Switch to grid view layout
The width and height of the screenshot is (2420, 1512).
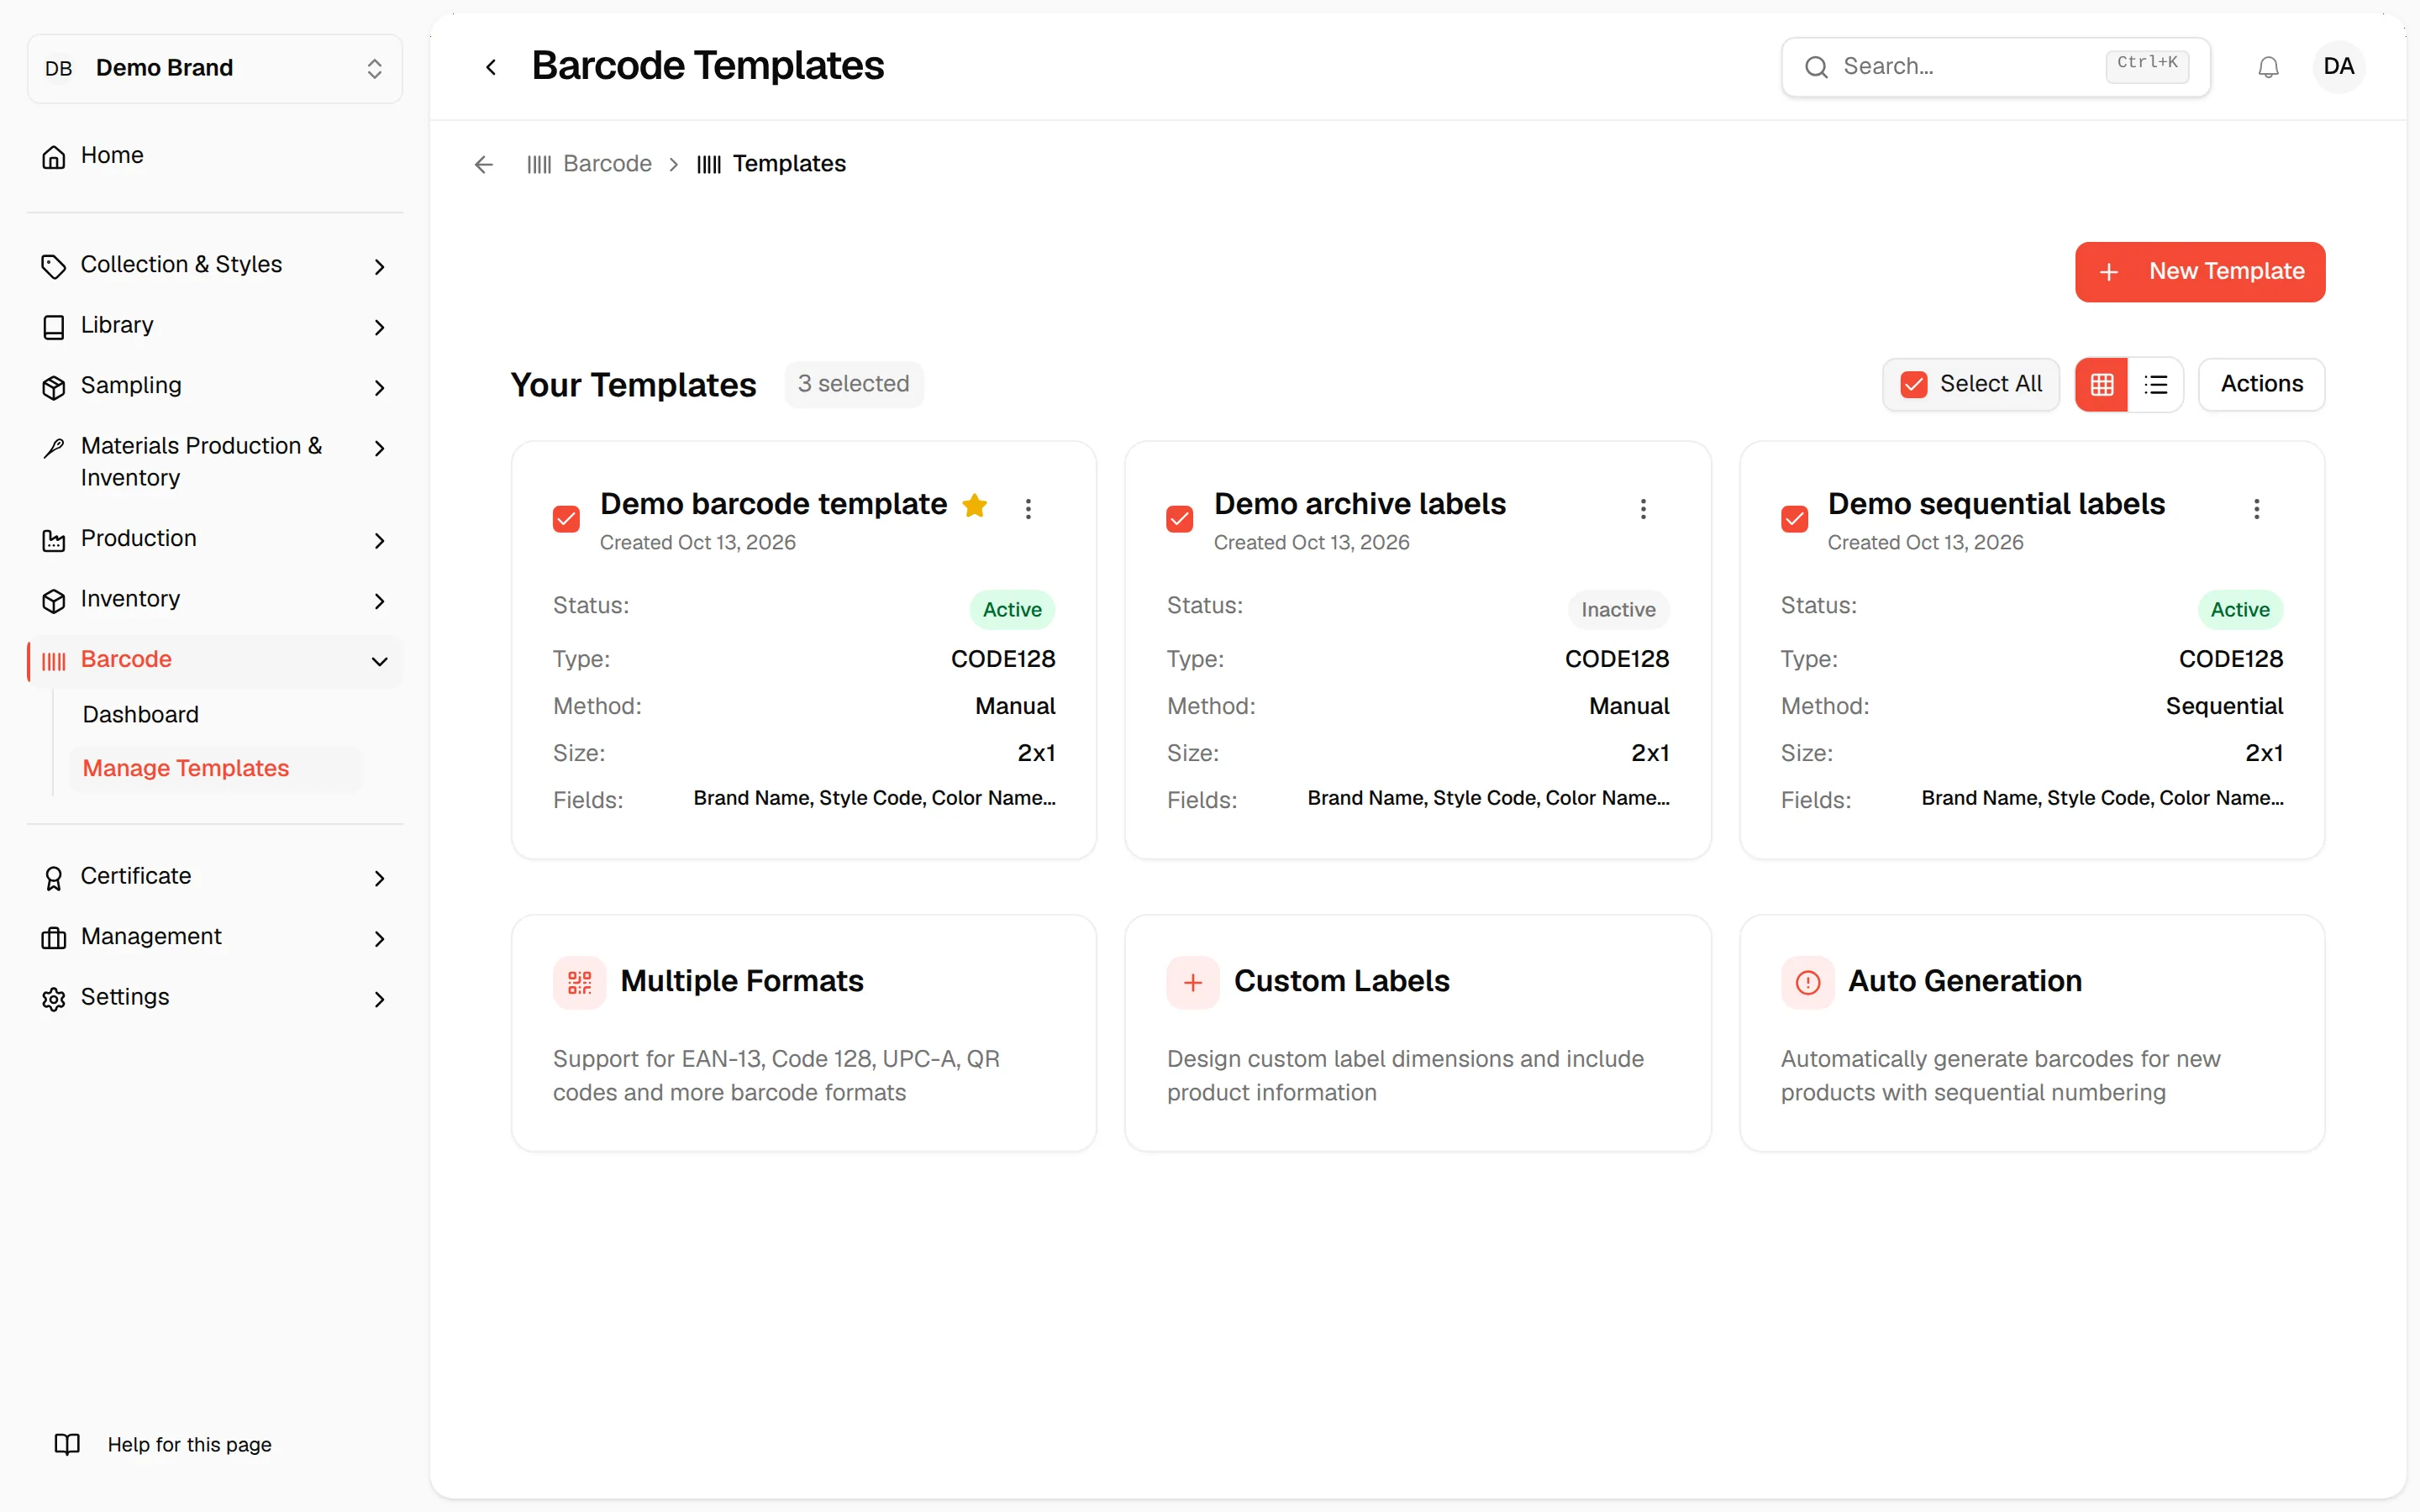(2102, 385)
